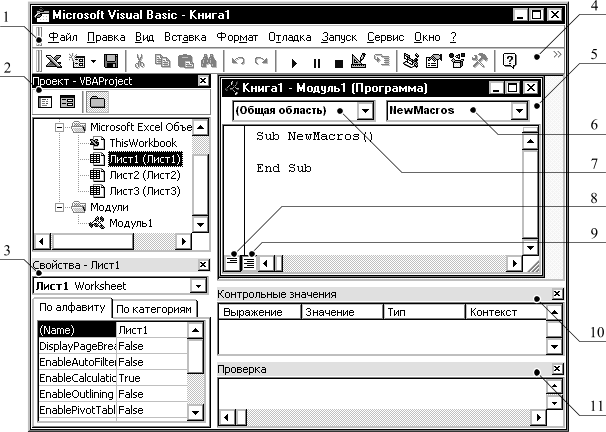Pause execution with Break button
The width and height of the screenshot is (606, 432).
pos(317,63)
